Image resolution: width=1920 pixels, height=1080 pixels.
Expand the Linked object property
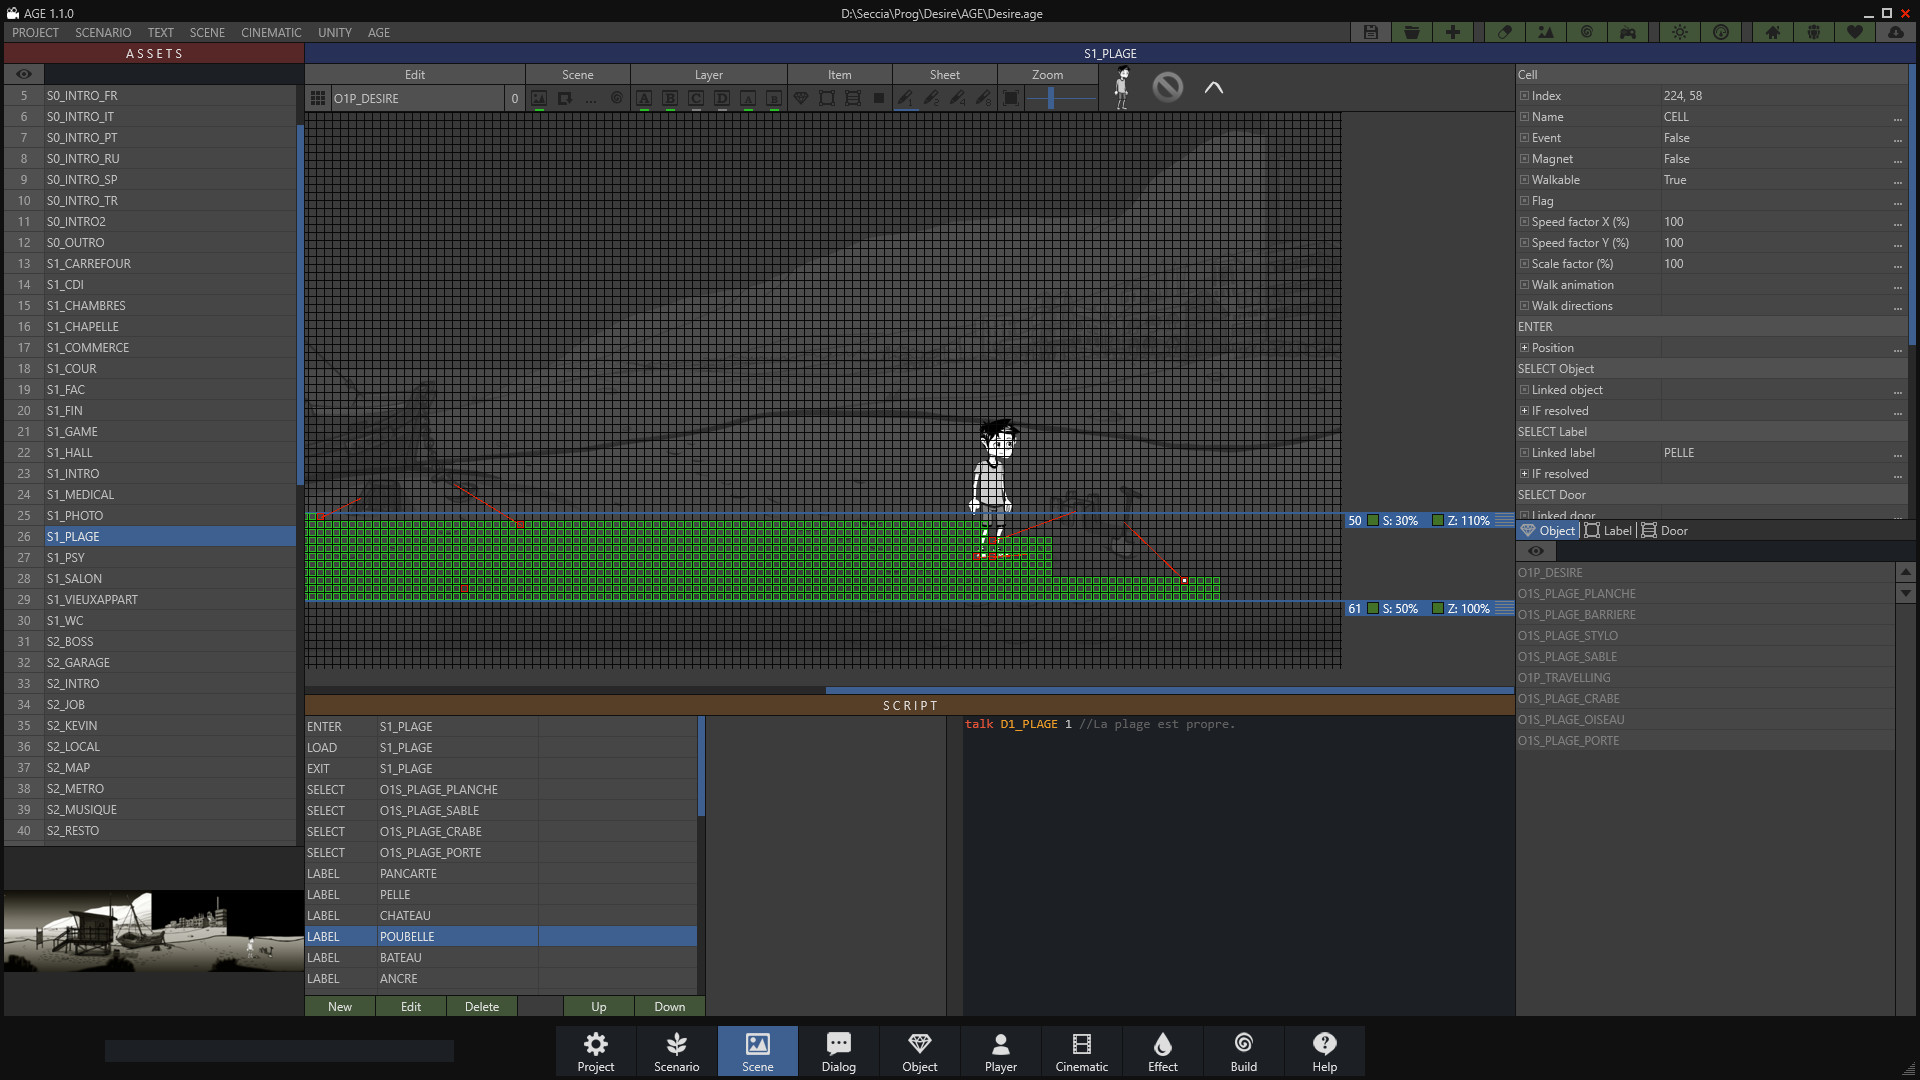click(1524, 390)
